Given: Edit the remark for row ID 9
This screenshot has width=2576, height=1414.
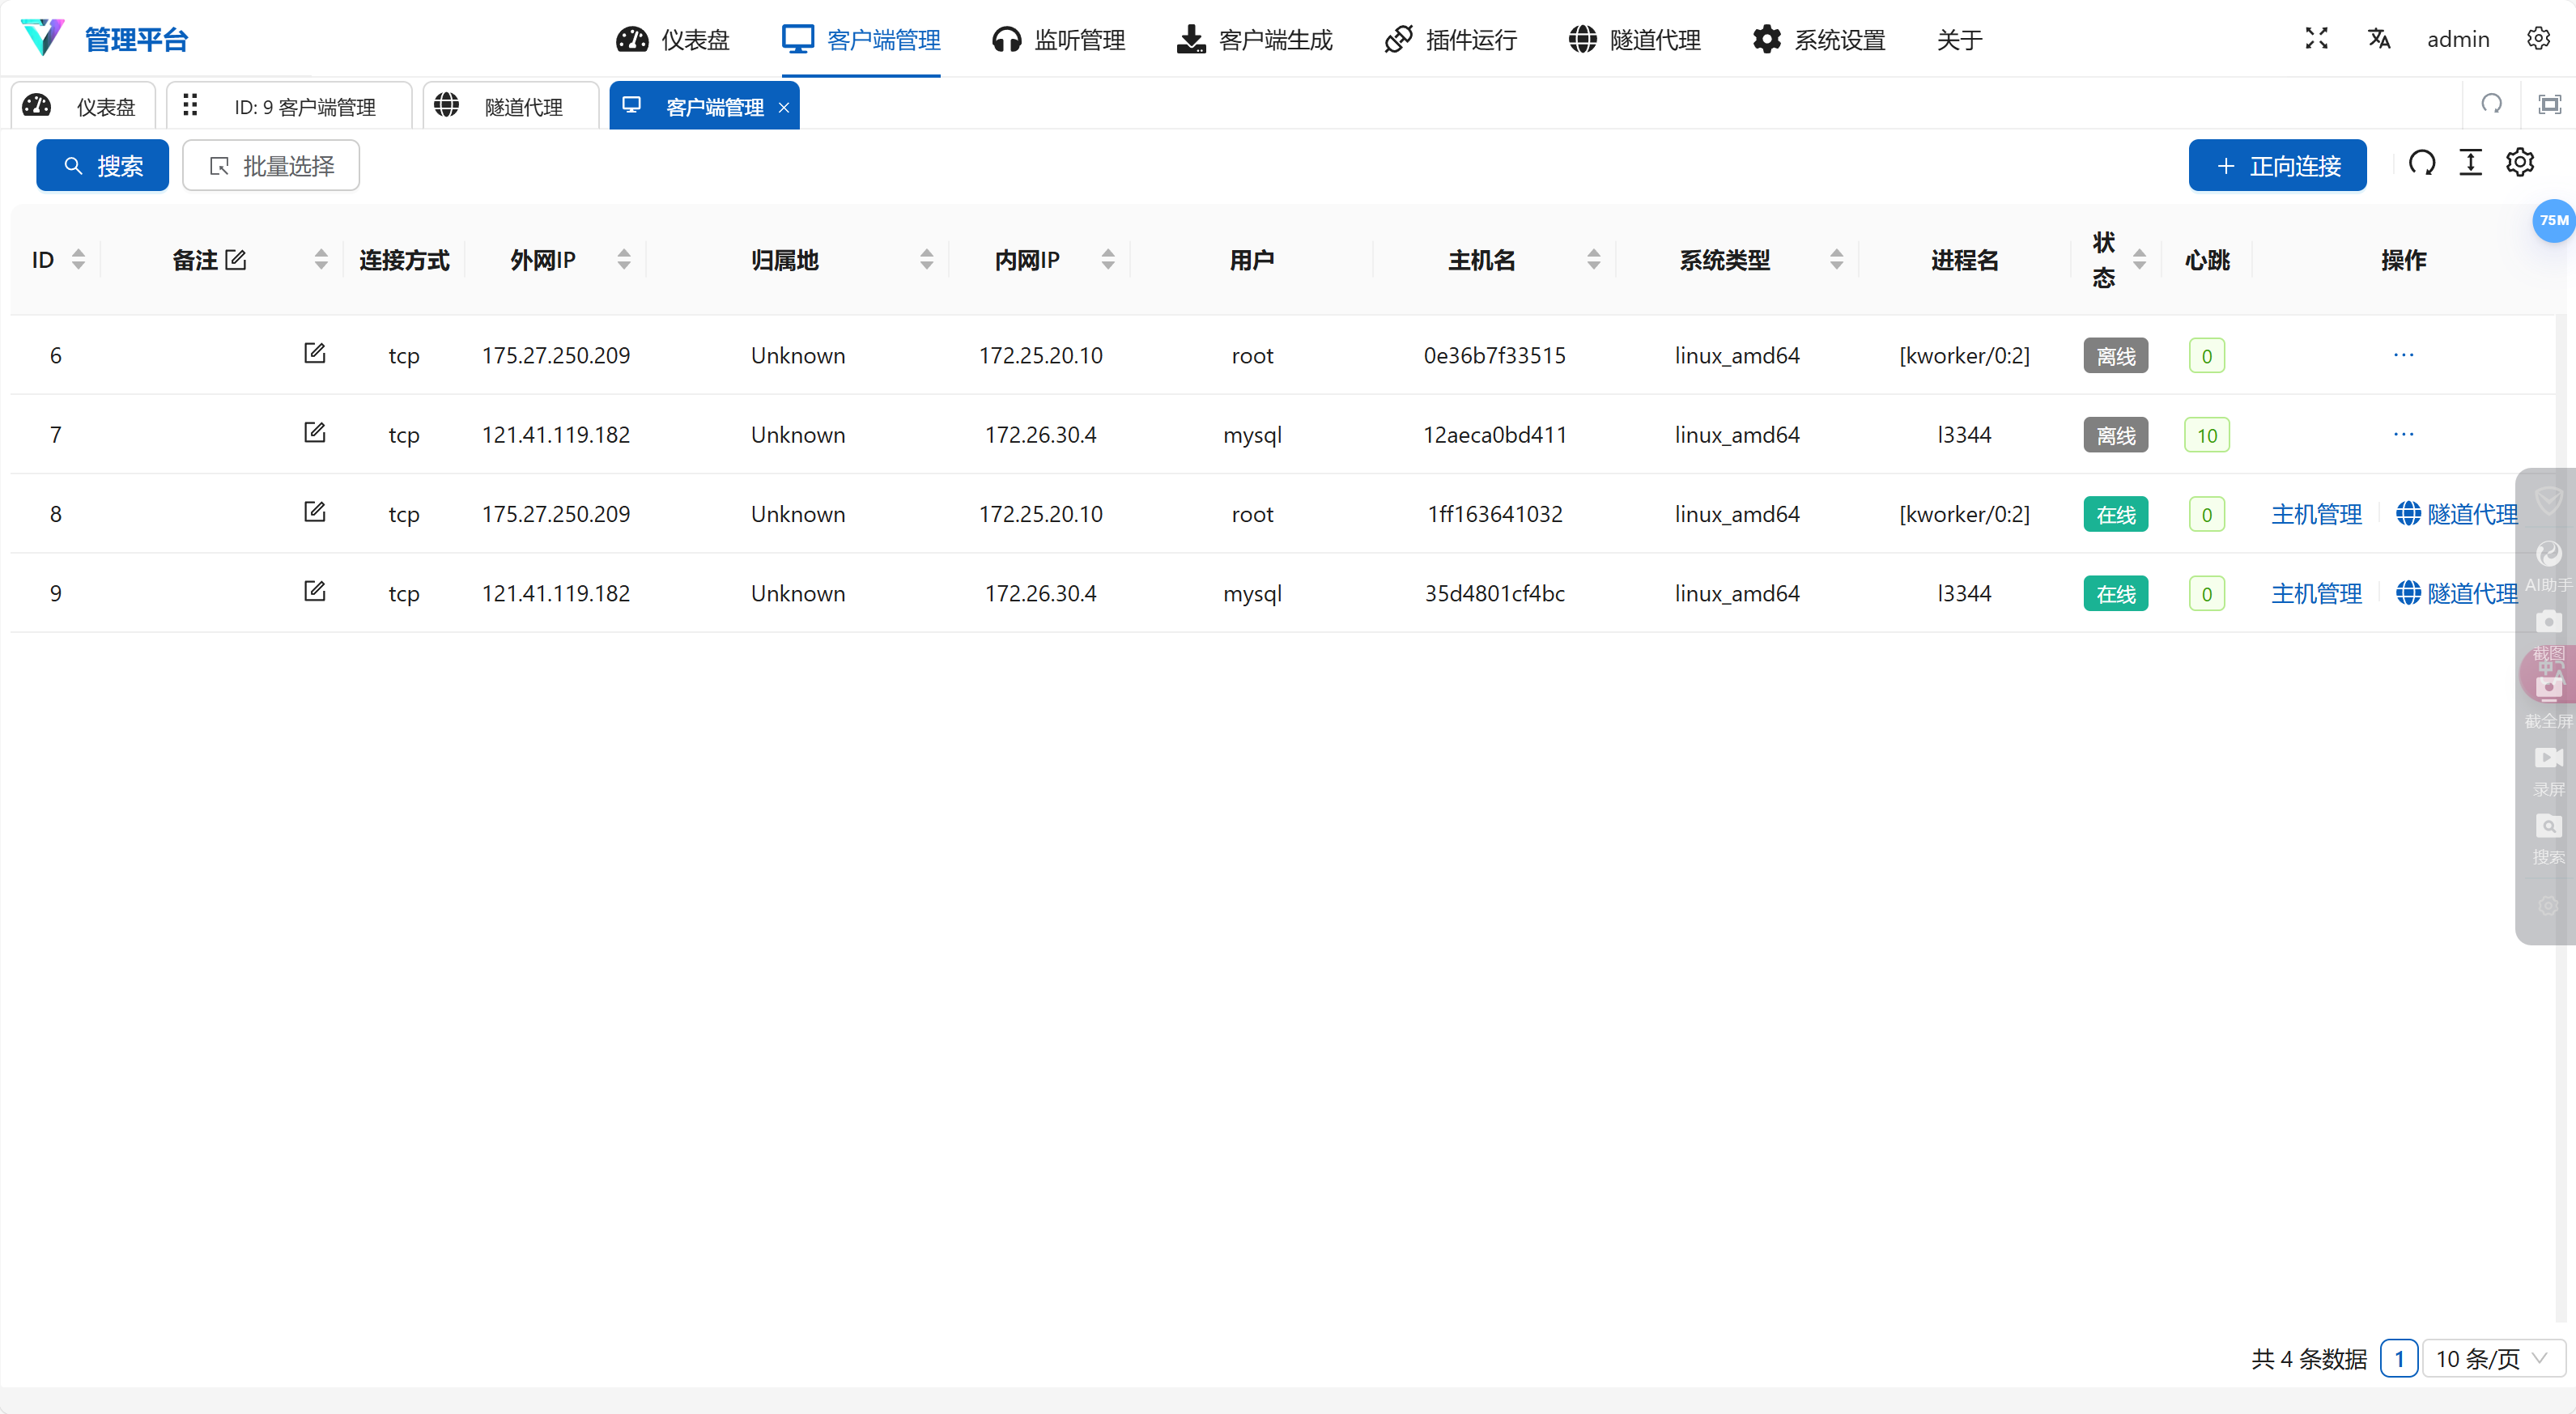Looking at the screenshot, I should point(314,591).
